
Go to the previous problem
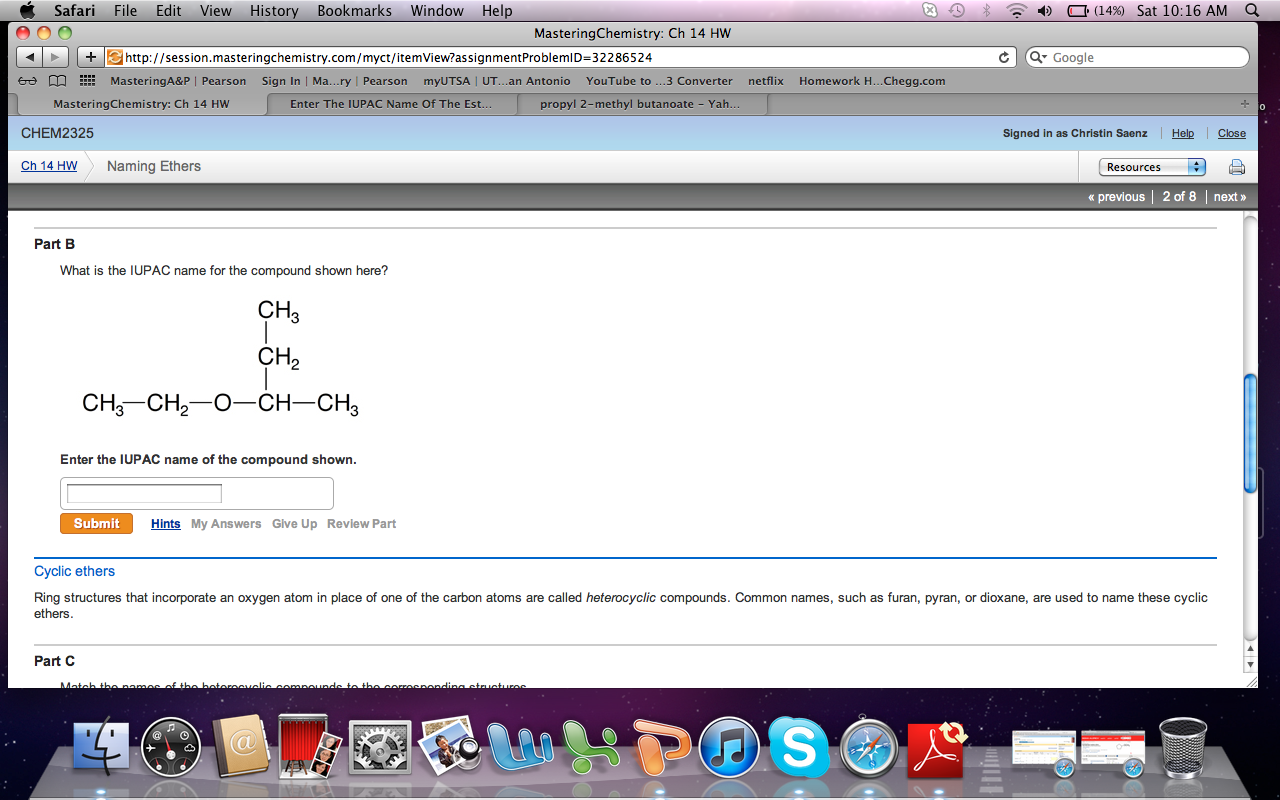point(1116,197)
